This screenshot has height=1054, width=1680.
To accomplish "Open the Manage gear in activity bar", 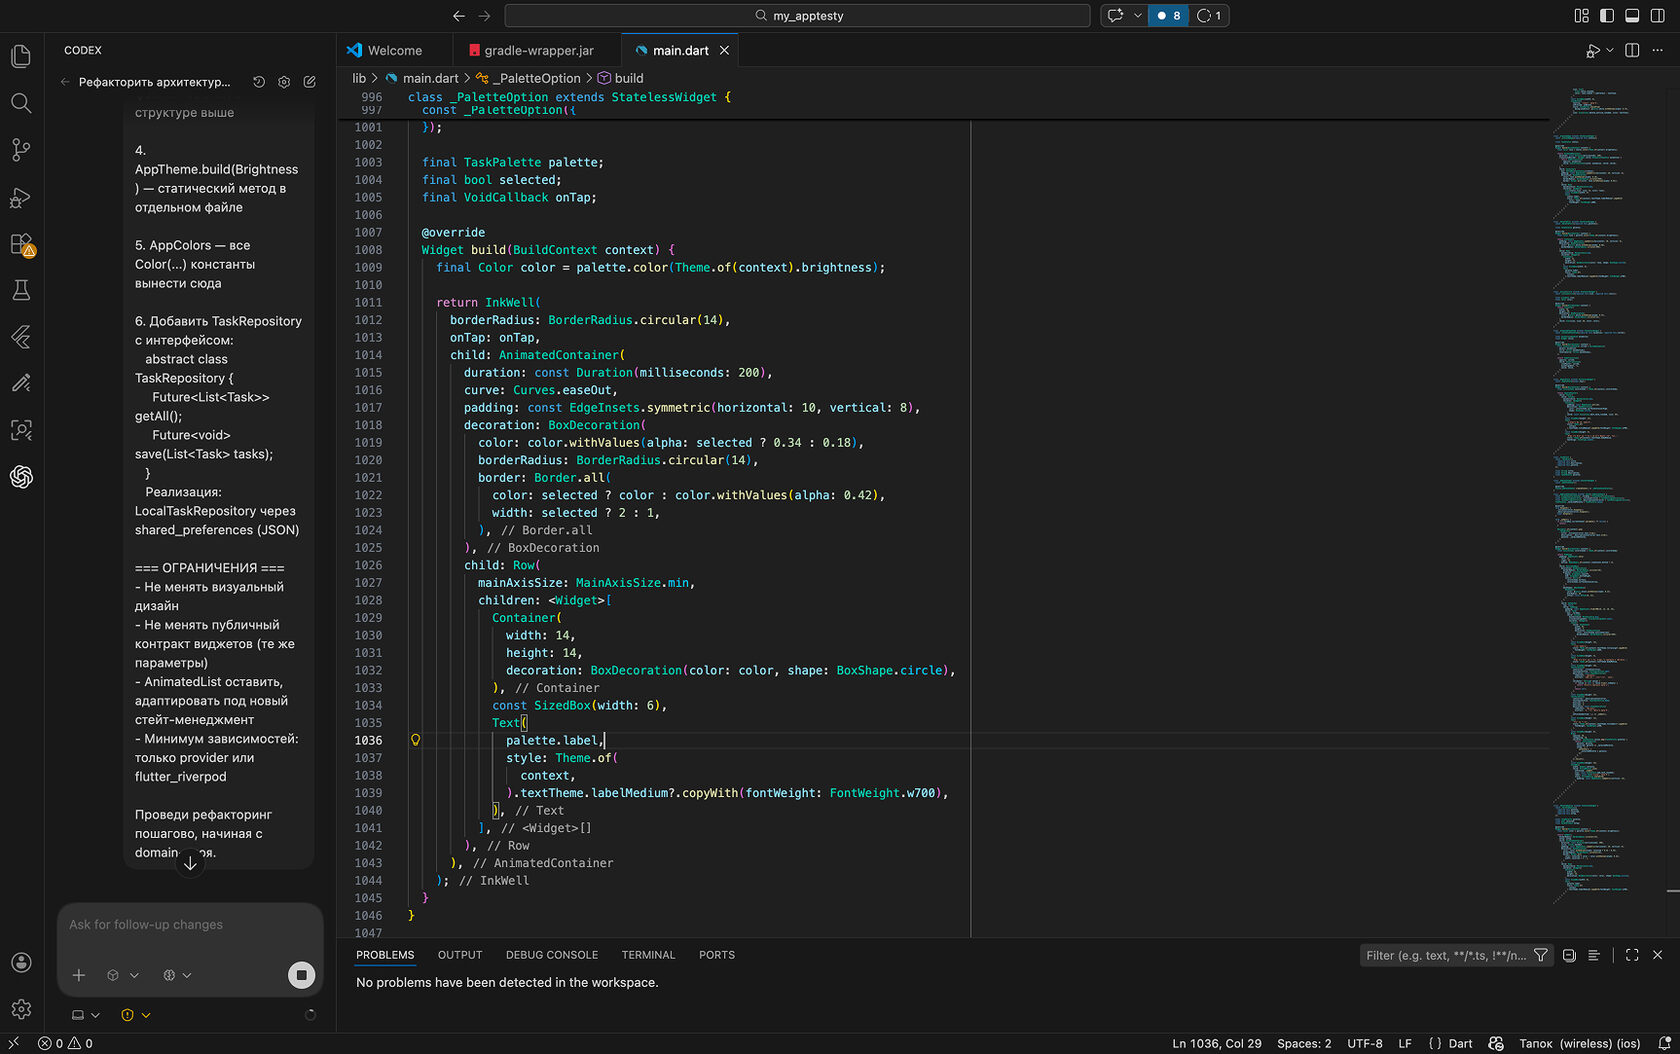I will click(21, 1009).
